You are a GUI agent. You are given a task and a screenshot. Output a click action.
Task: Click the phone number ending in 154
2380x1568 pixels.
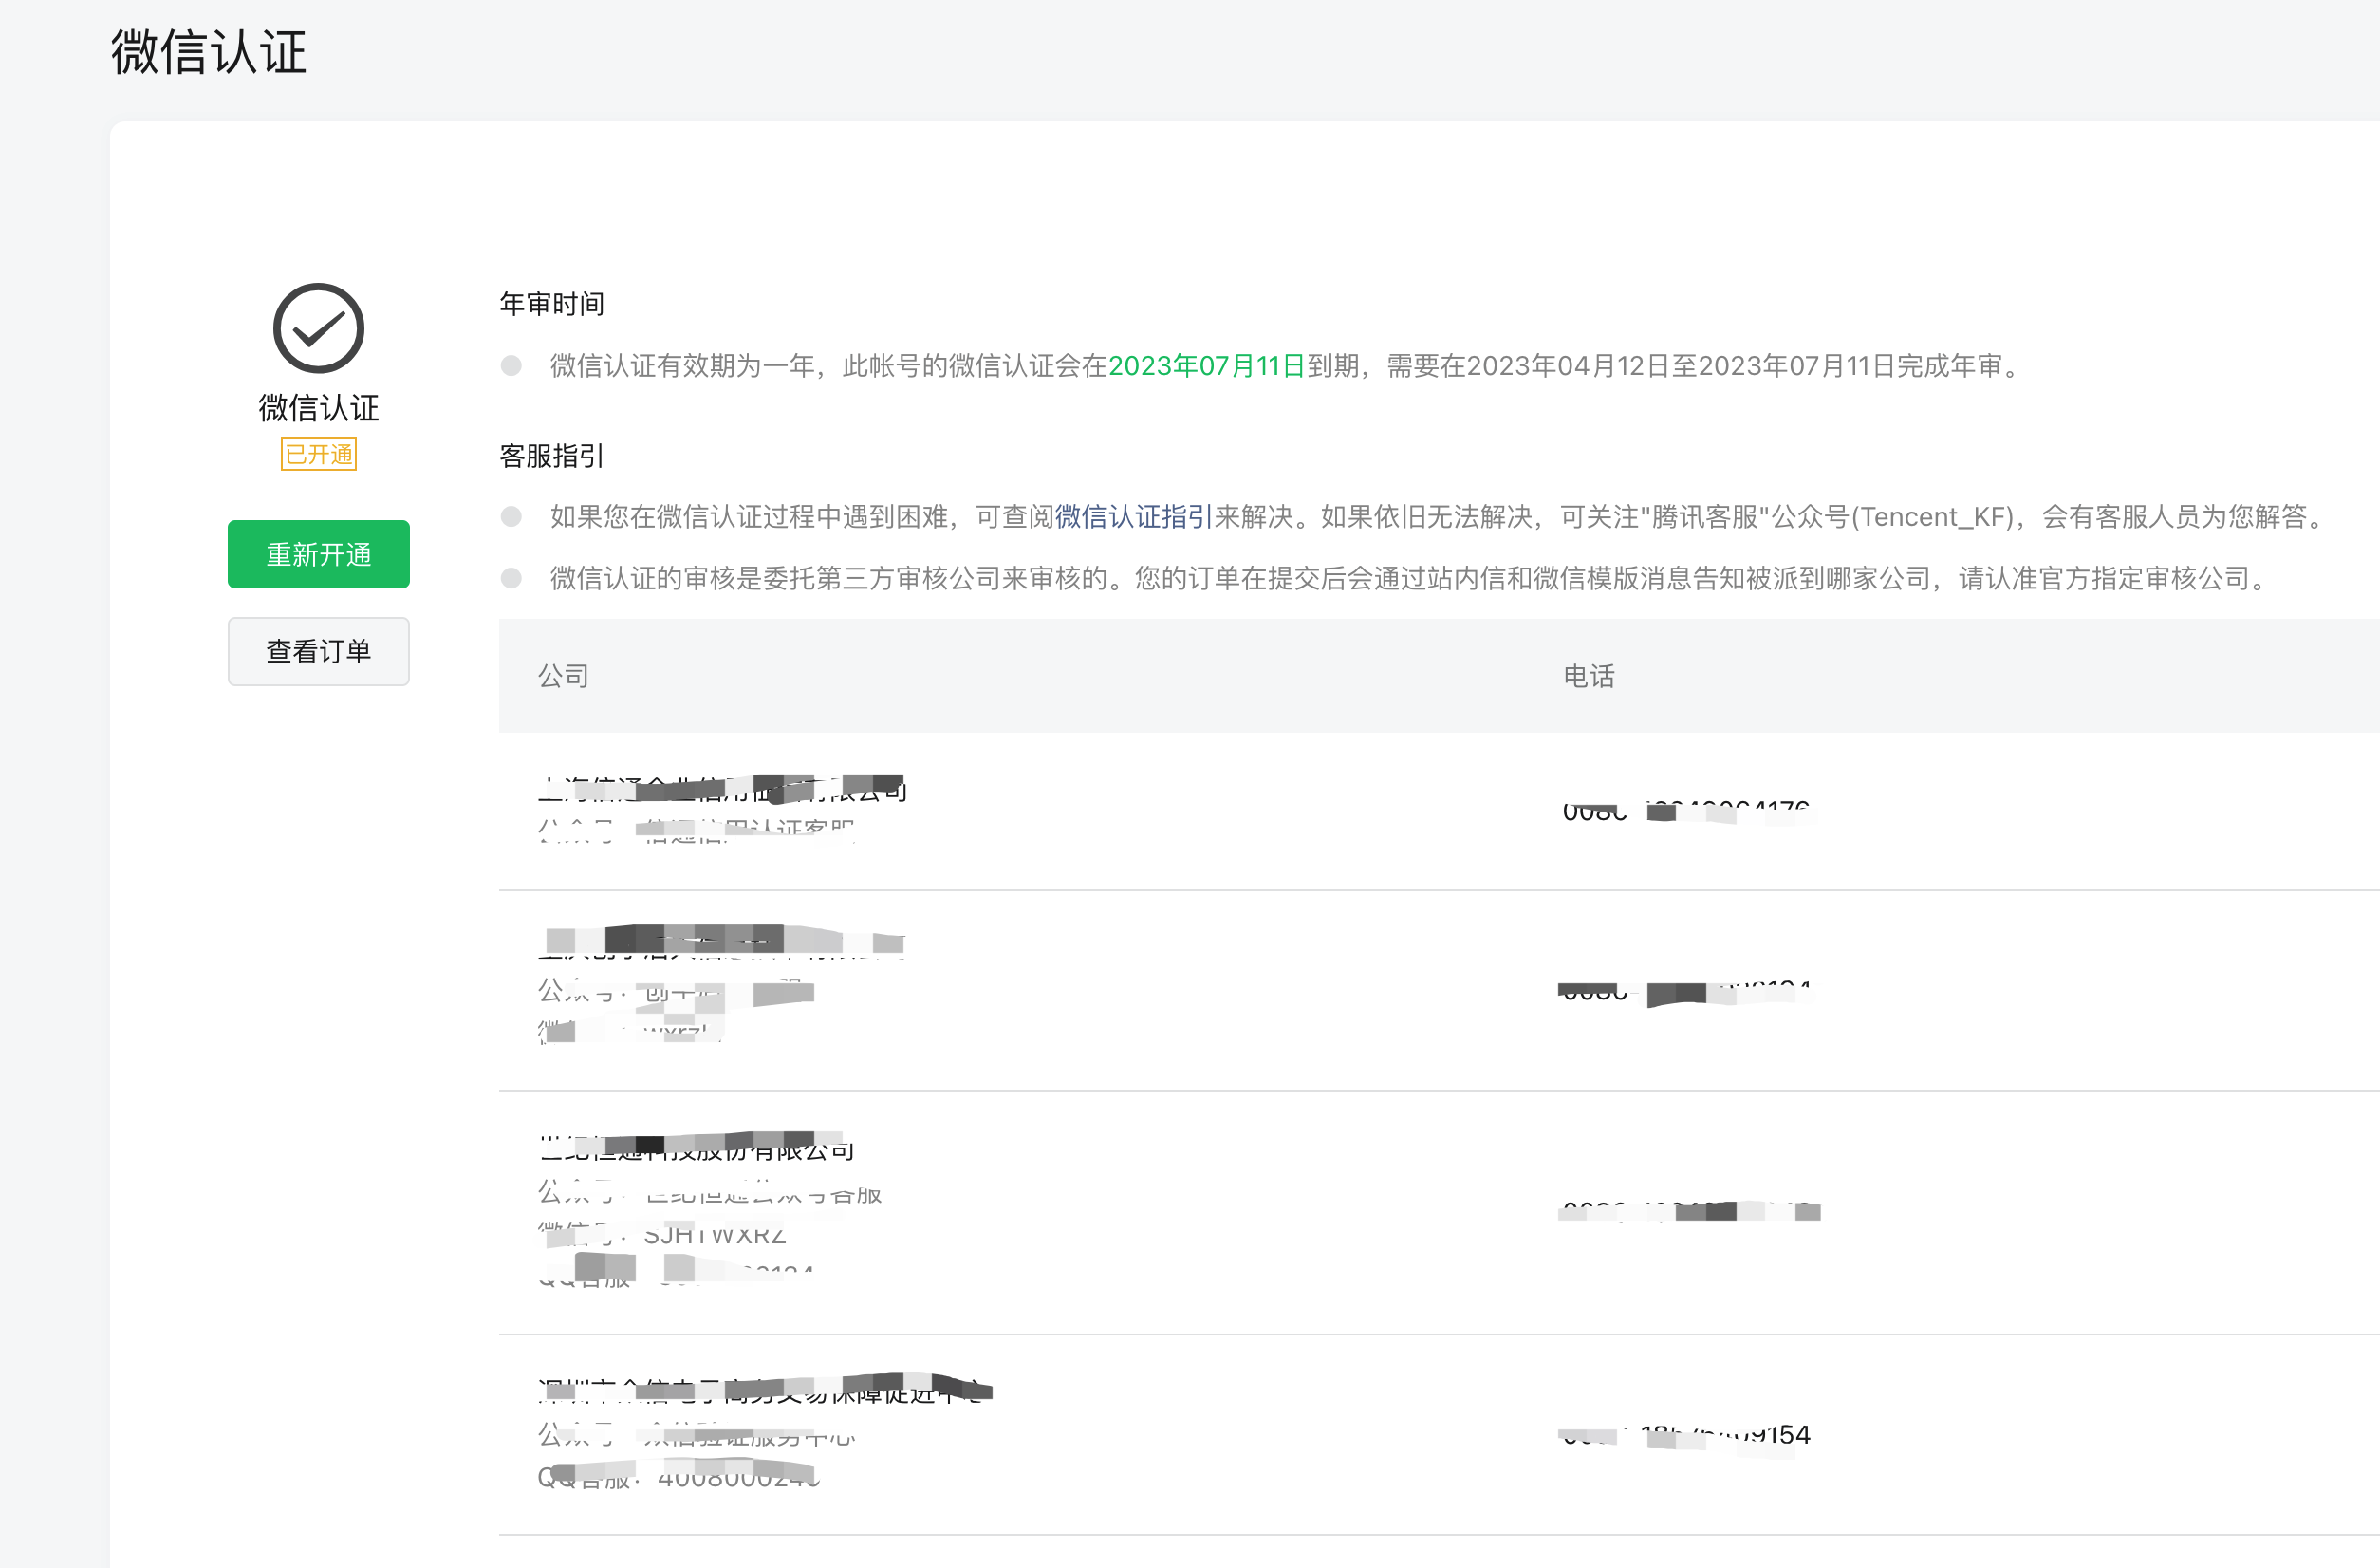(1686, 1436)
